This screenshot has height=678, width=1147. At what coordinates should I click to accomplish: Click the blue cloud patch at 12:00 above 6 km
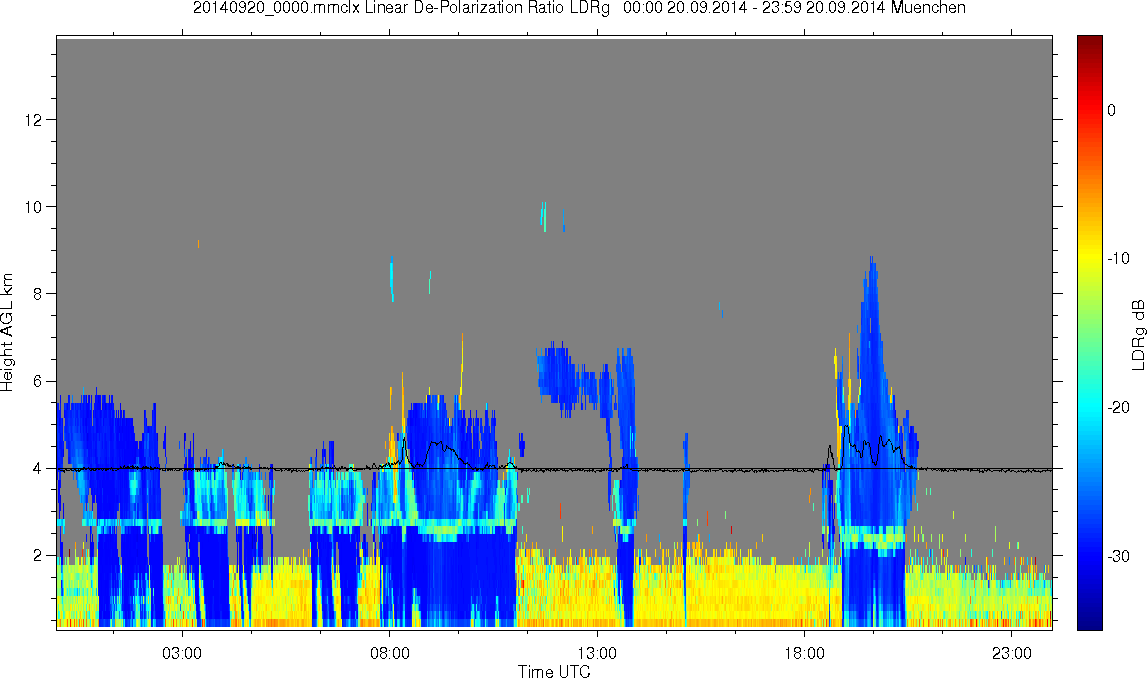tap(560, 377)
